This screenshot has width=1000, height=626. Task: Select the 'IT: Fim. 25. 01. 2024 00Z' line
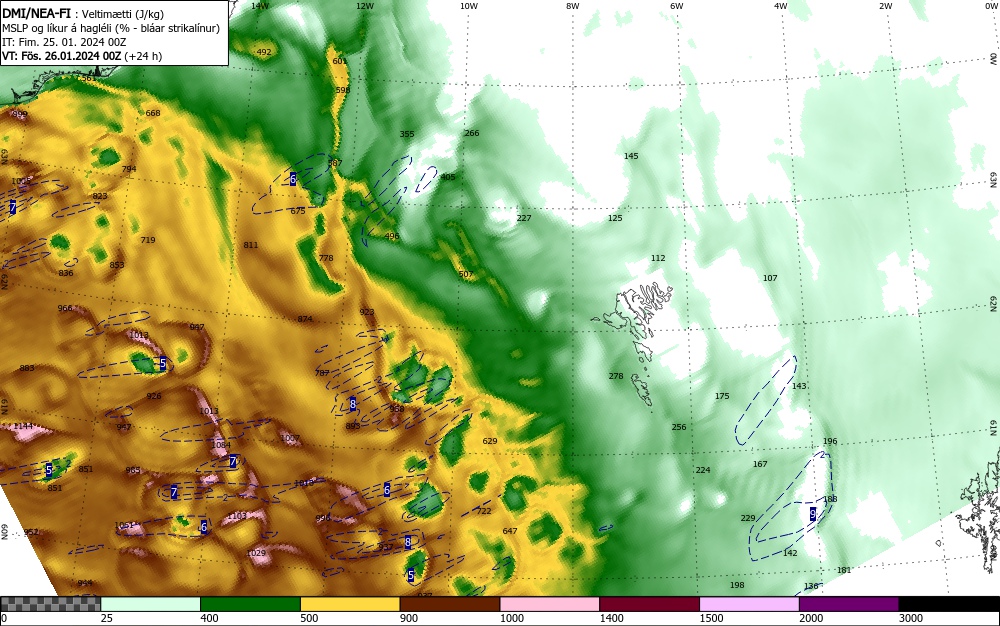[x=64, y=42]
